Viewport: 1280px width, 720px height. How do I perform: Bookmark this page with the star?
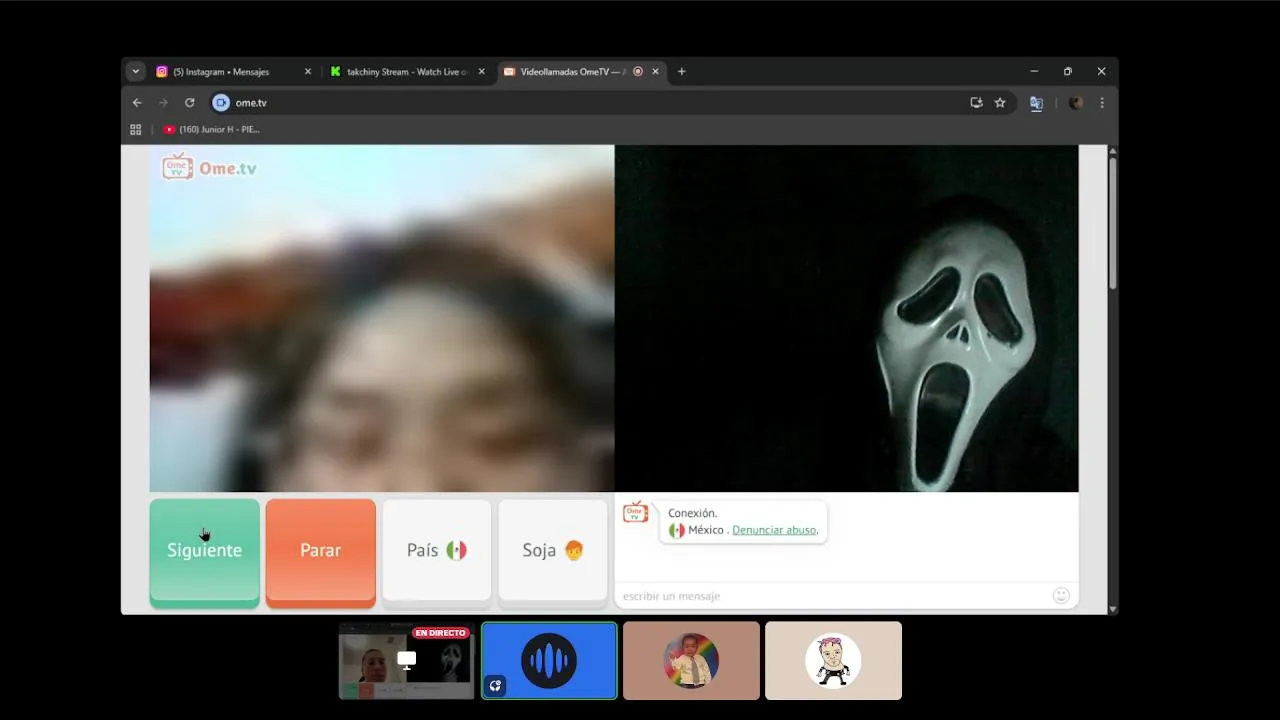pyautogui.click(x=1000, y=103)
